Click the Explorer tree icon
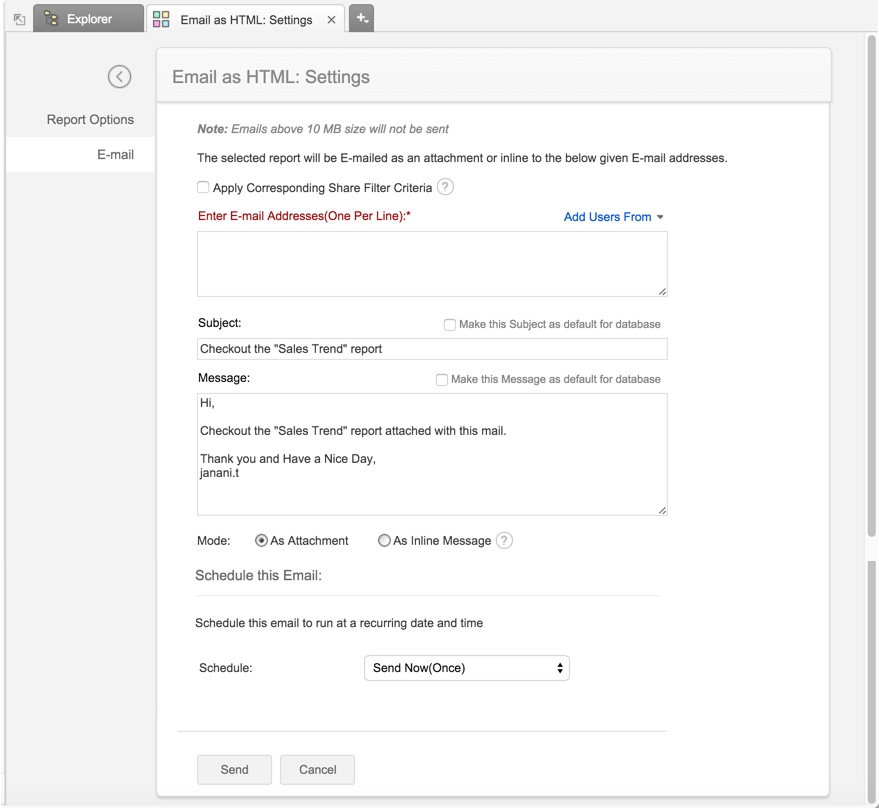 pyautogui.click(x=51, y=19)
